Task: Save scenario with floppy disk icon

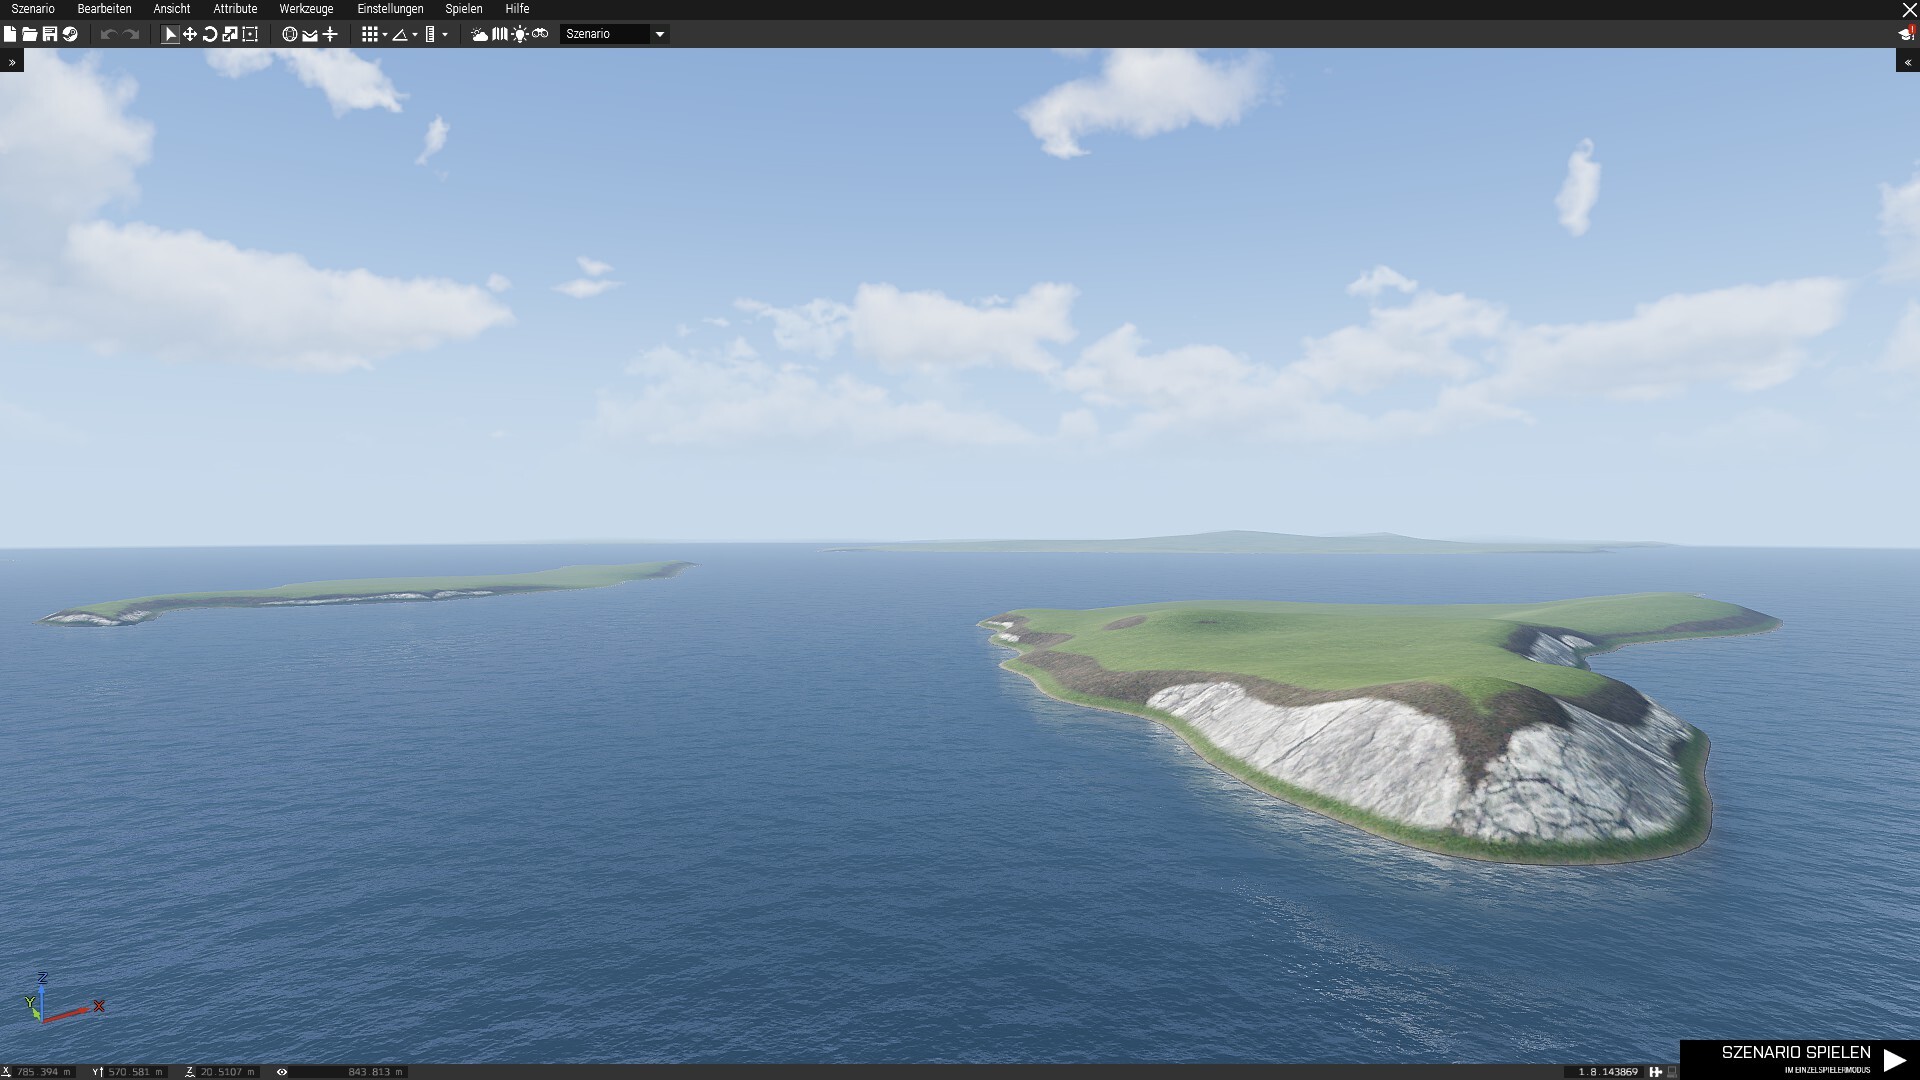Action: [50, 34]
